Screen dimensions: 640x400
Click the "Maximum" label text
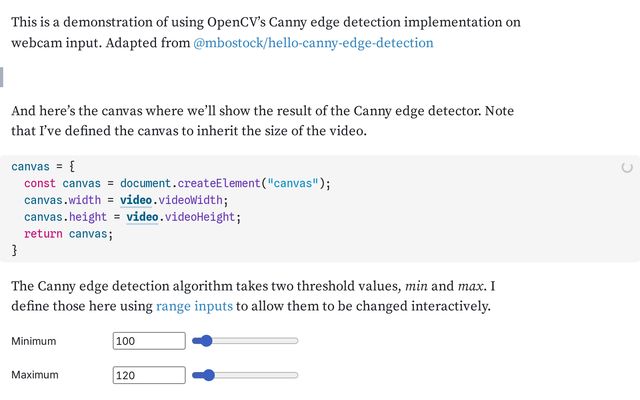(35, 375)
